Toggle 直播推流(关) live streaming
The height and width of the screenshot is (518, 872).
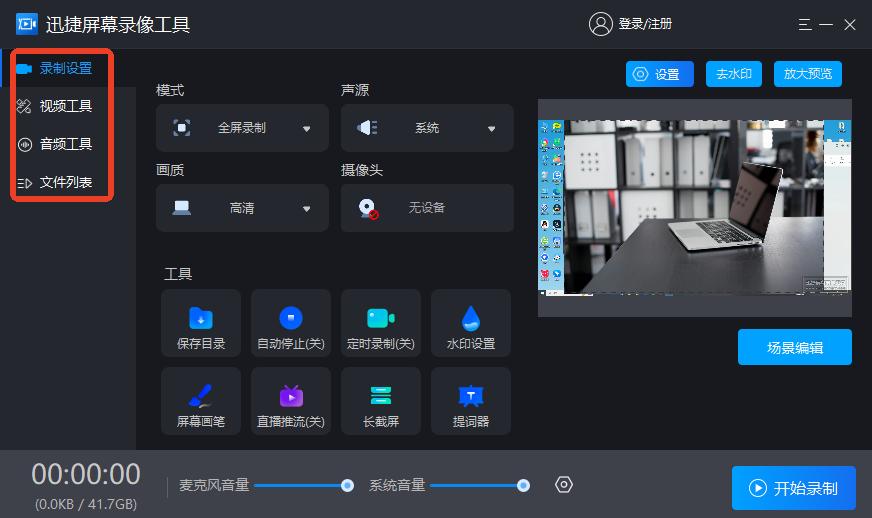pos(291,401)
